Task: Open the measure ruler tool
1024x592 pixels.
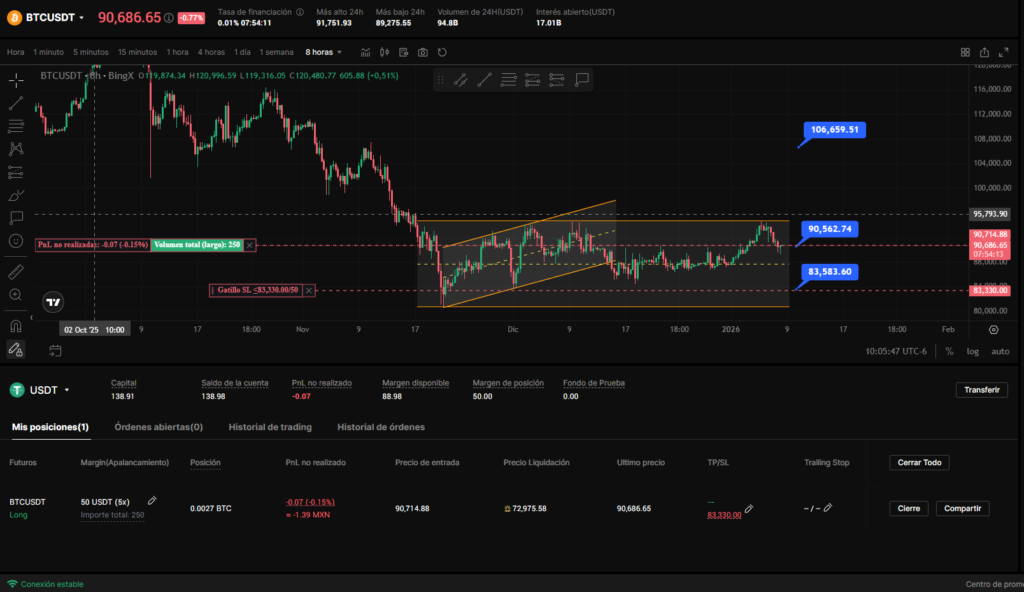Action: [16, 271]
